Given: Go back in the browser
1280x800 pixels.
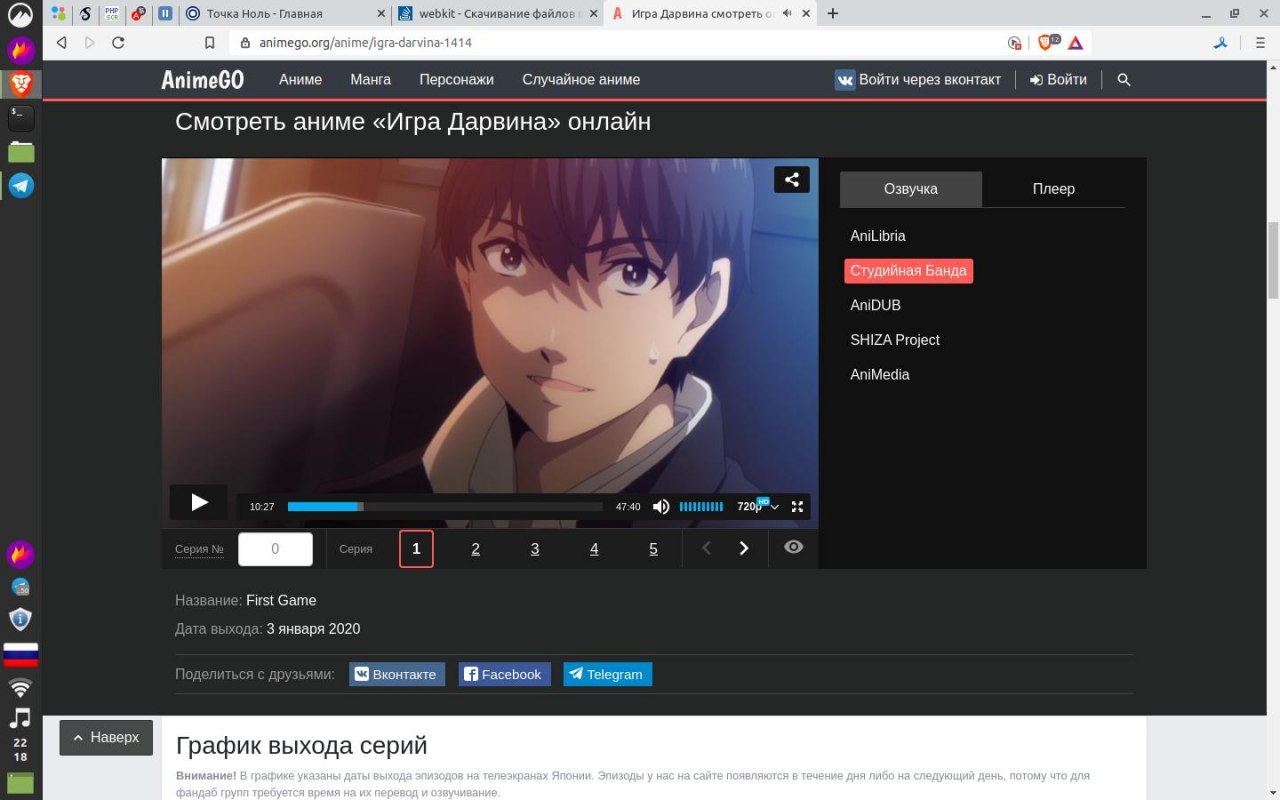Looking at the screenshot, I should (x=62, y=43).
